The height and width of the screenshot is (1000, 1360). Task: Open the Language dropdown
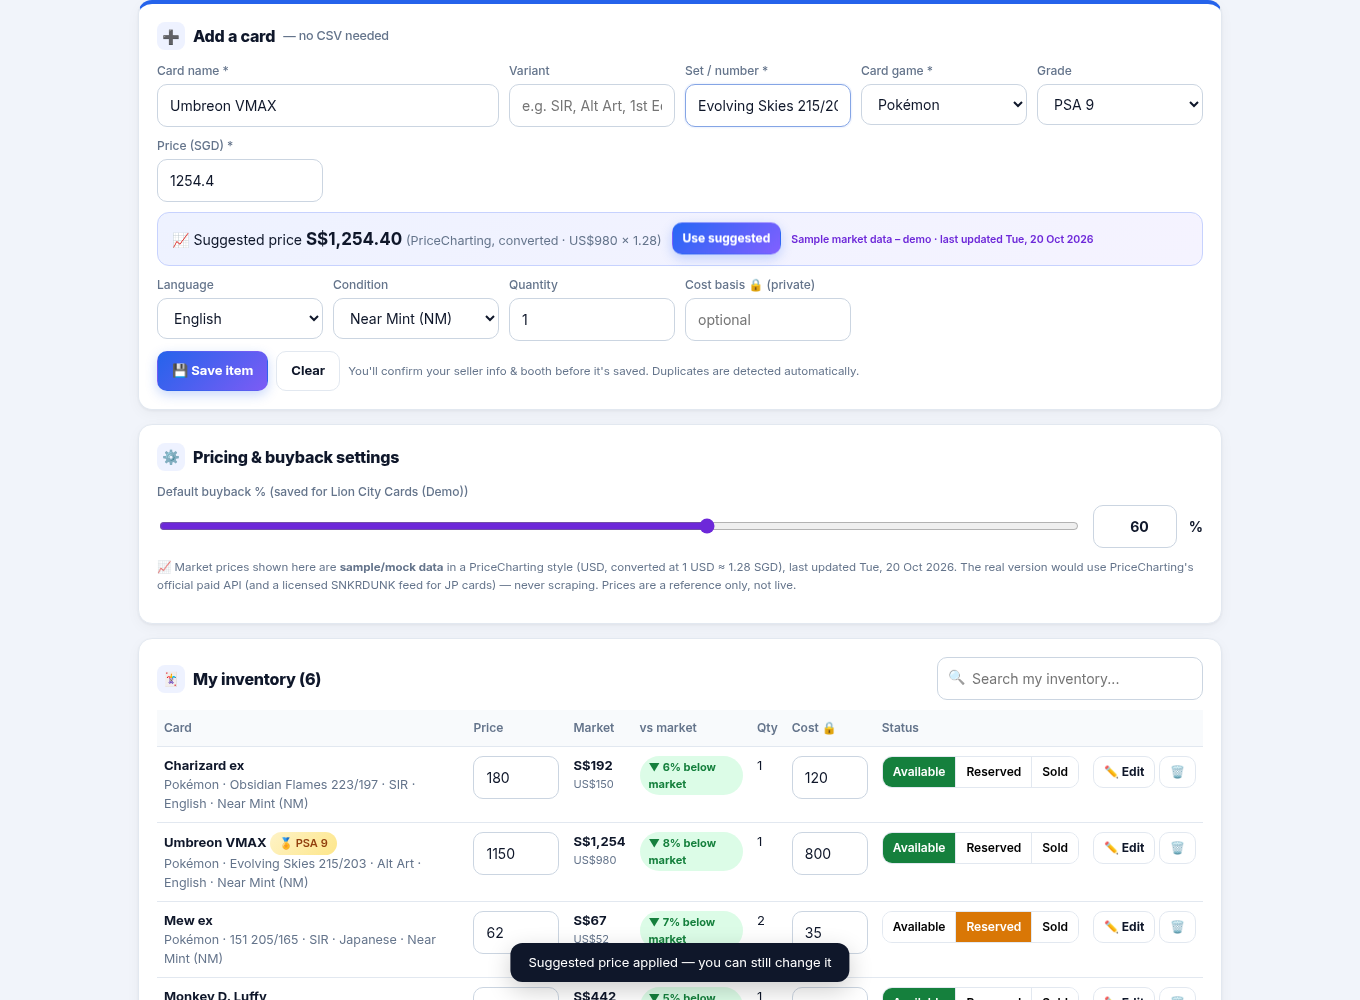tap(240, 319)
